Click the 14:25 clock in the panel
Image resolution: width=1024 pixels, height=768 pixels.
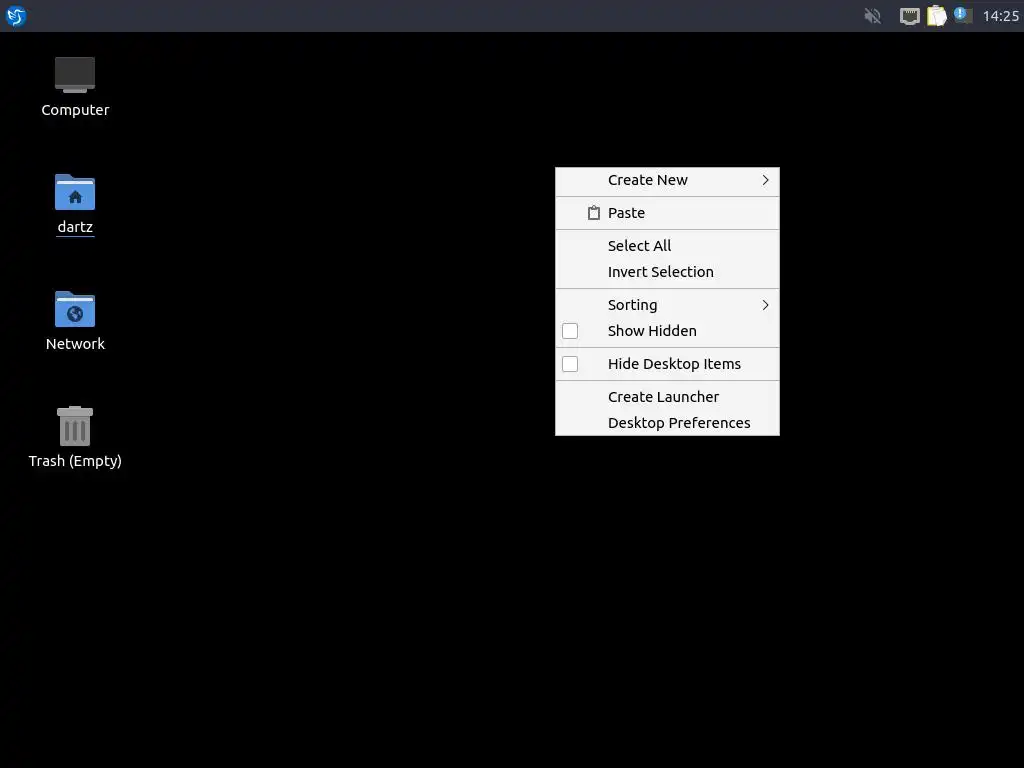tap(1000, 16)
